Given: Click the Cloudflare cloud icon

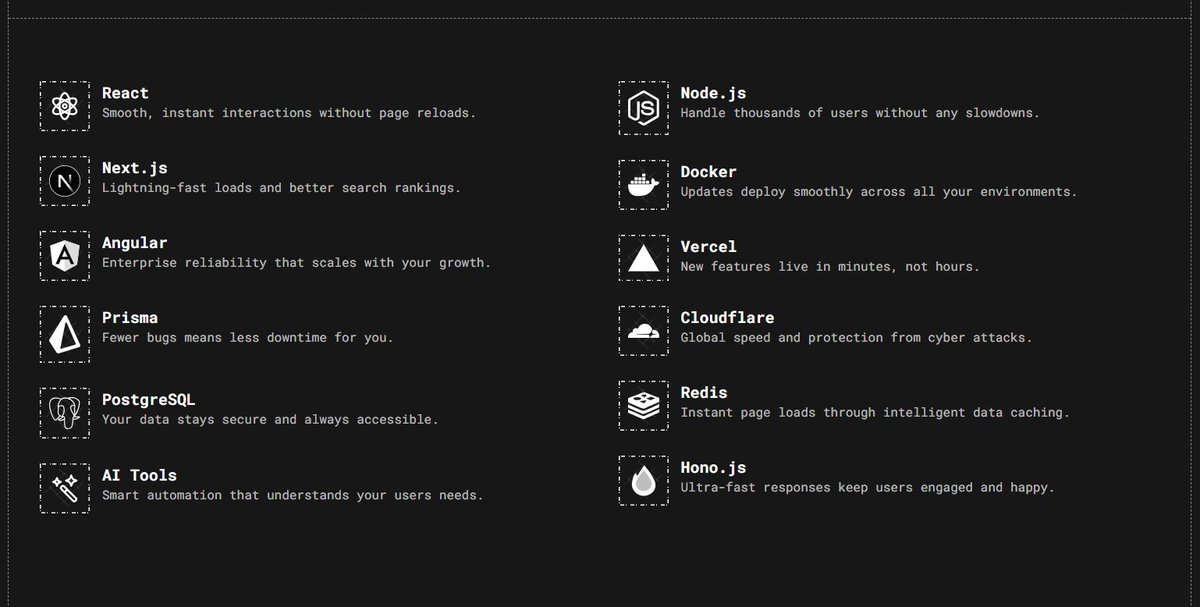Looking at the screenshot, I should click(643, 331).
